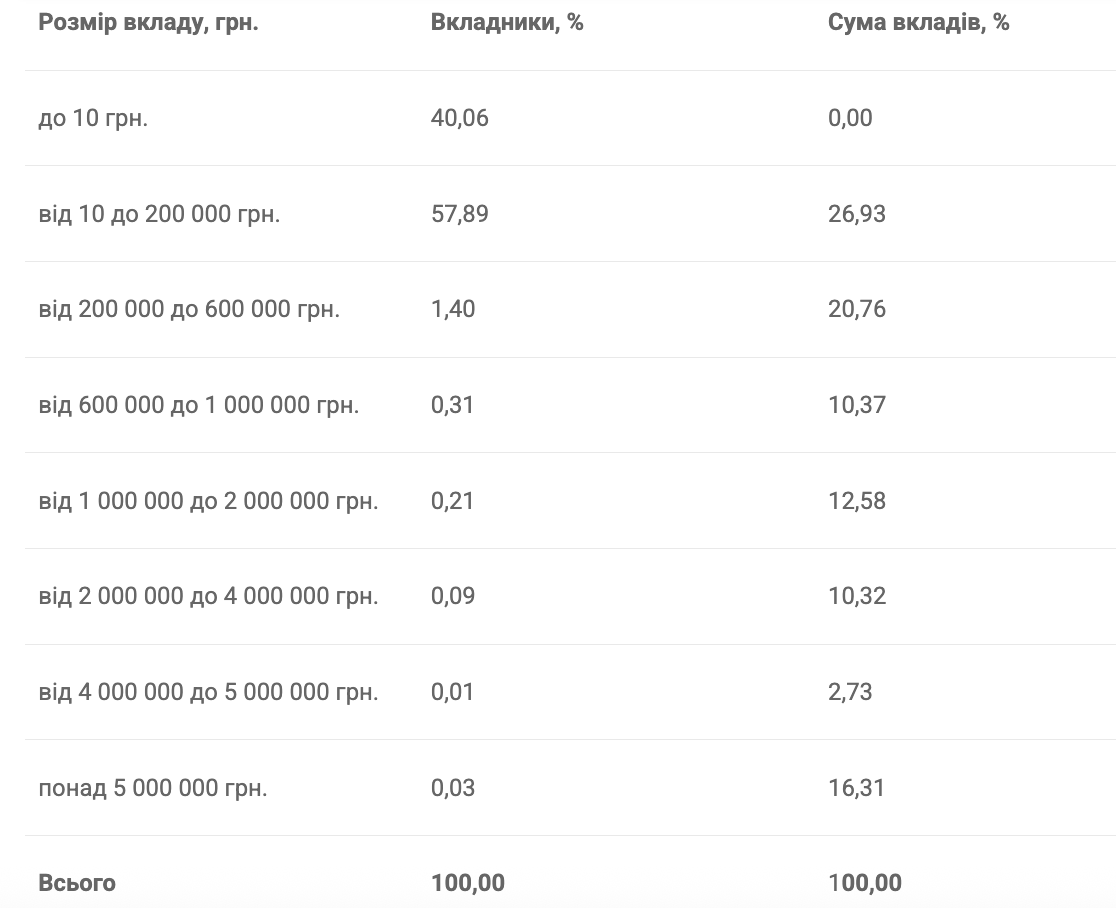
Task: Click the 'Вкладники, %' column header
Action: point(506,23)
